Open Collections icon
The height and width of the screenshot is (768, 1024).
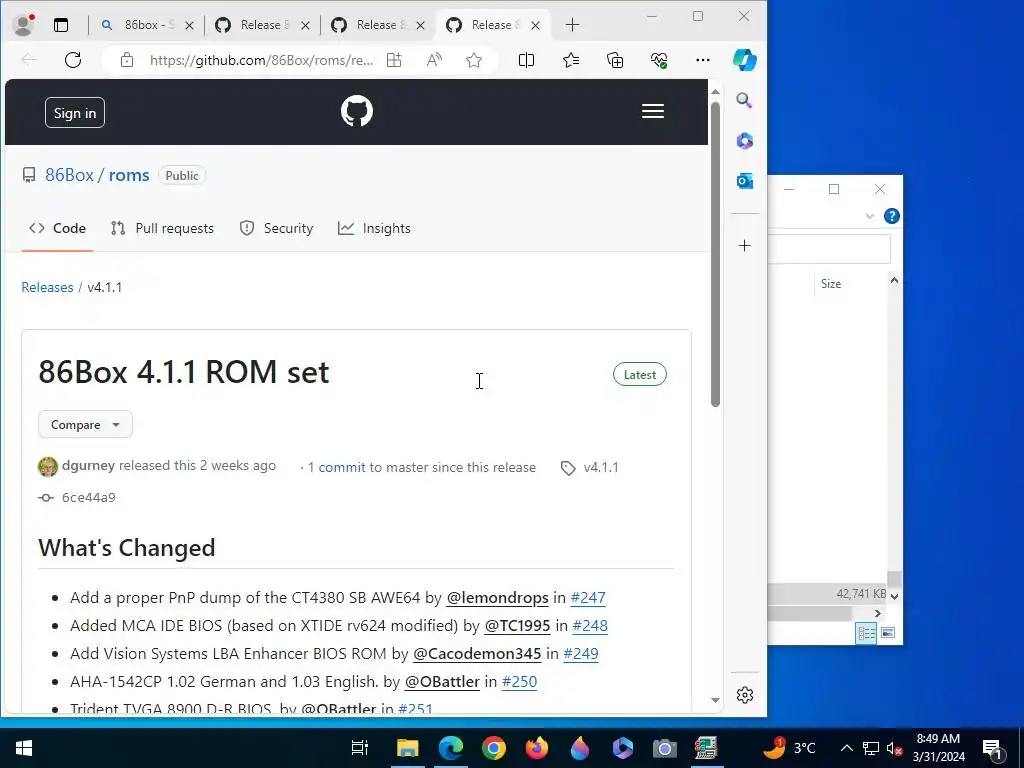click(615, 60)
